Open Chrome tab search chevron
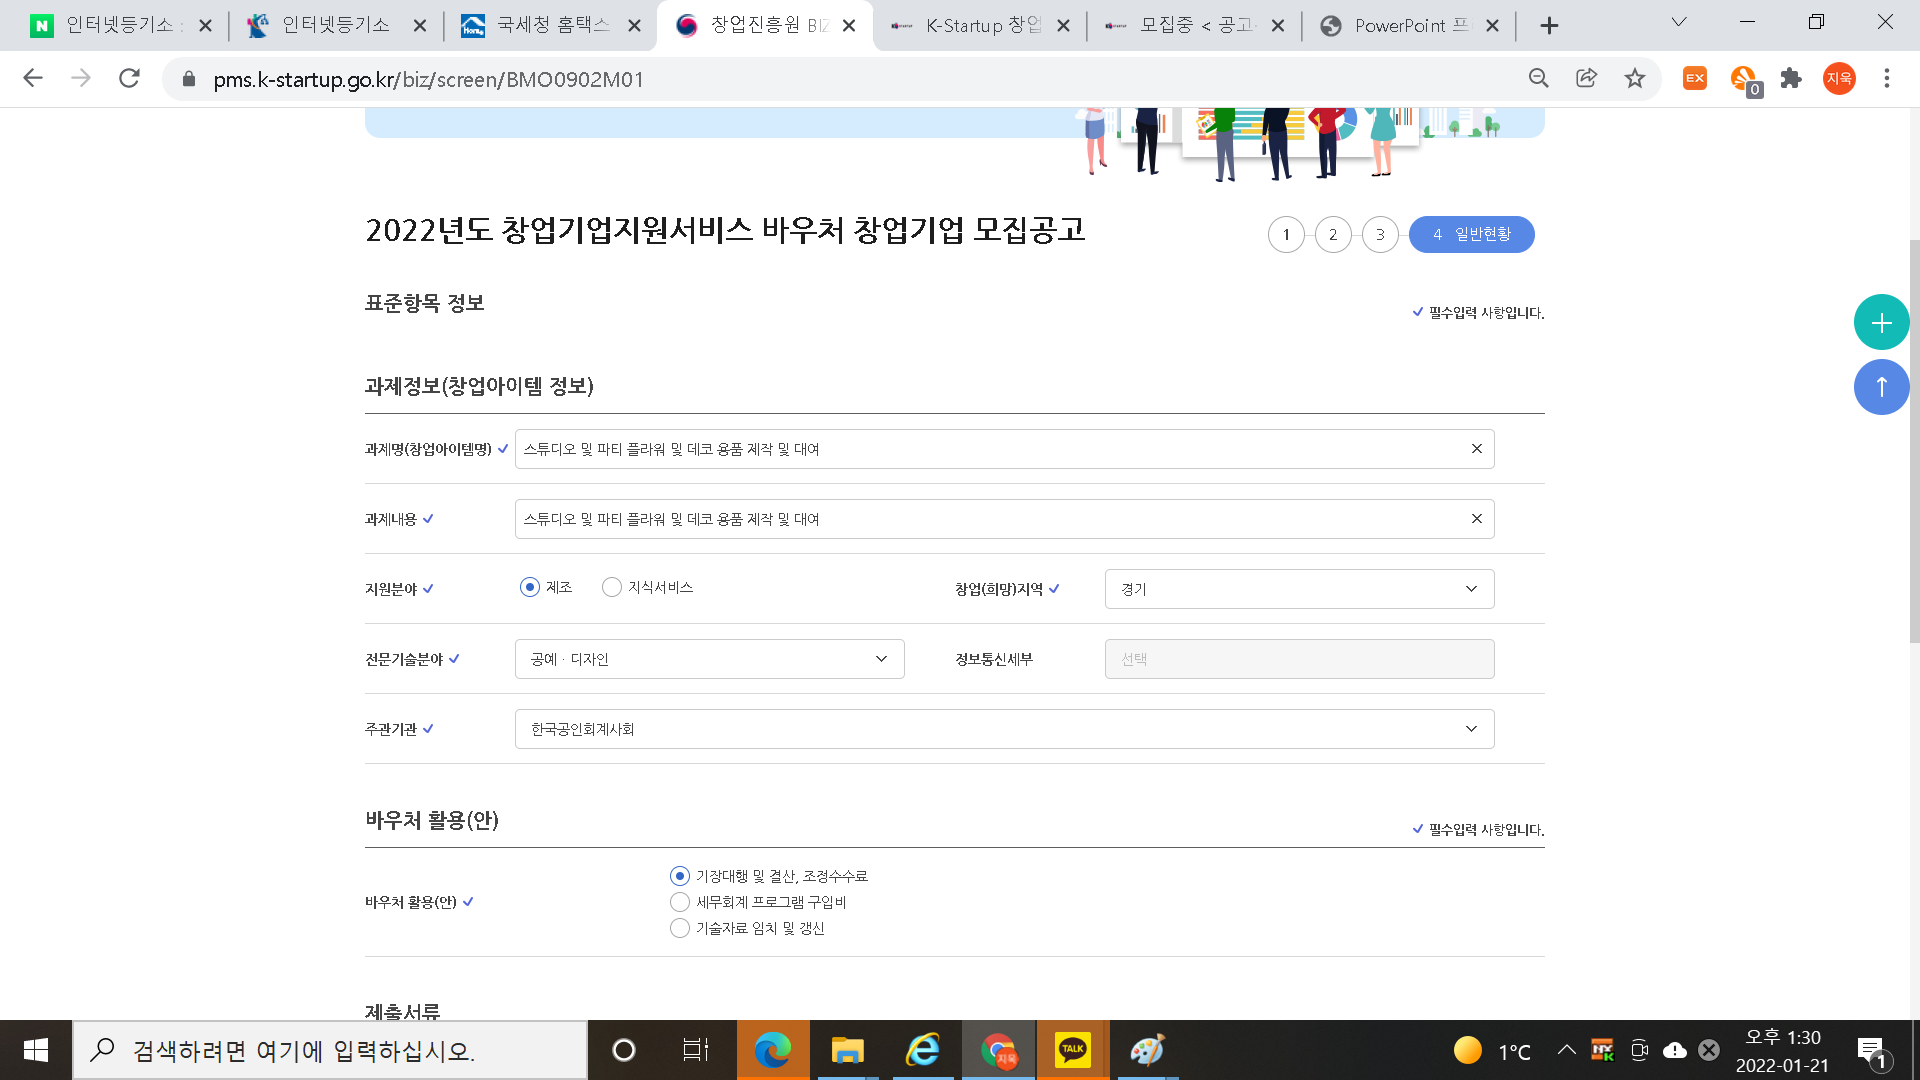Image resolution: width=1920 pixels, height=1080 pixels. pos(1679,22)
